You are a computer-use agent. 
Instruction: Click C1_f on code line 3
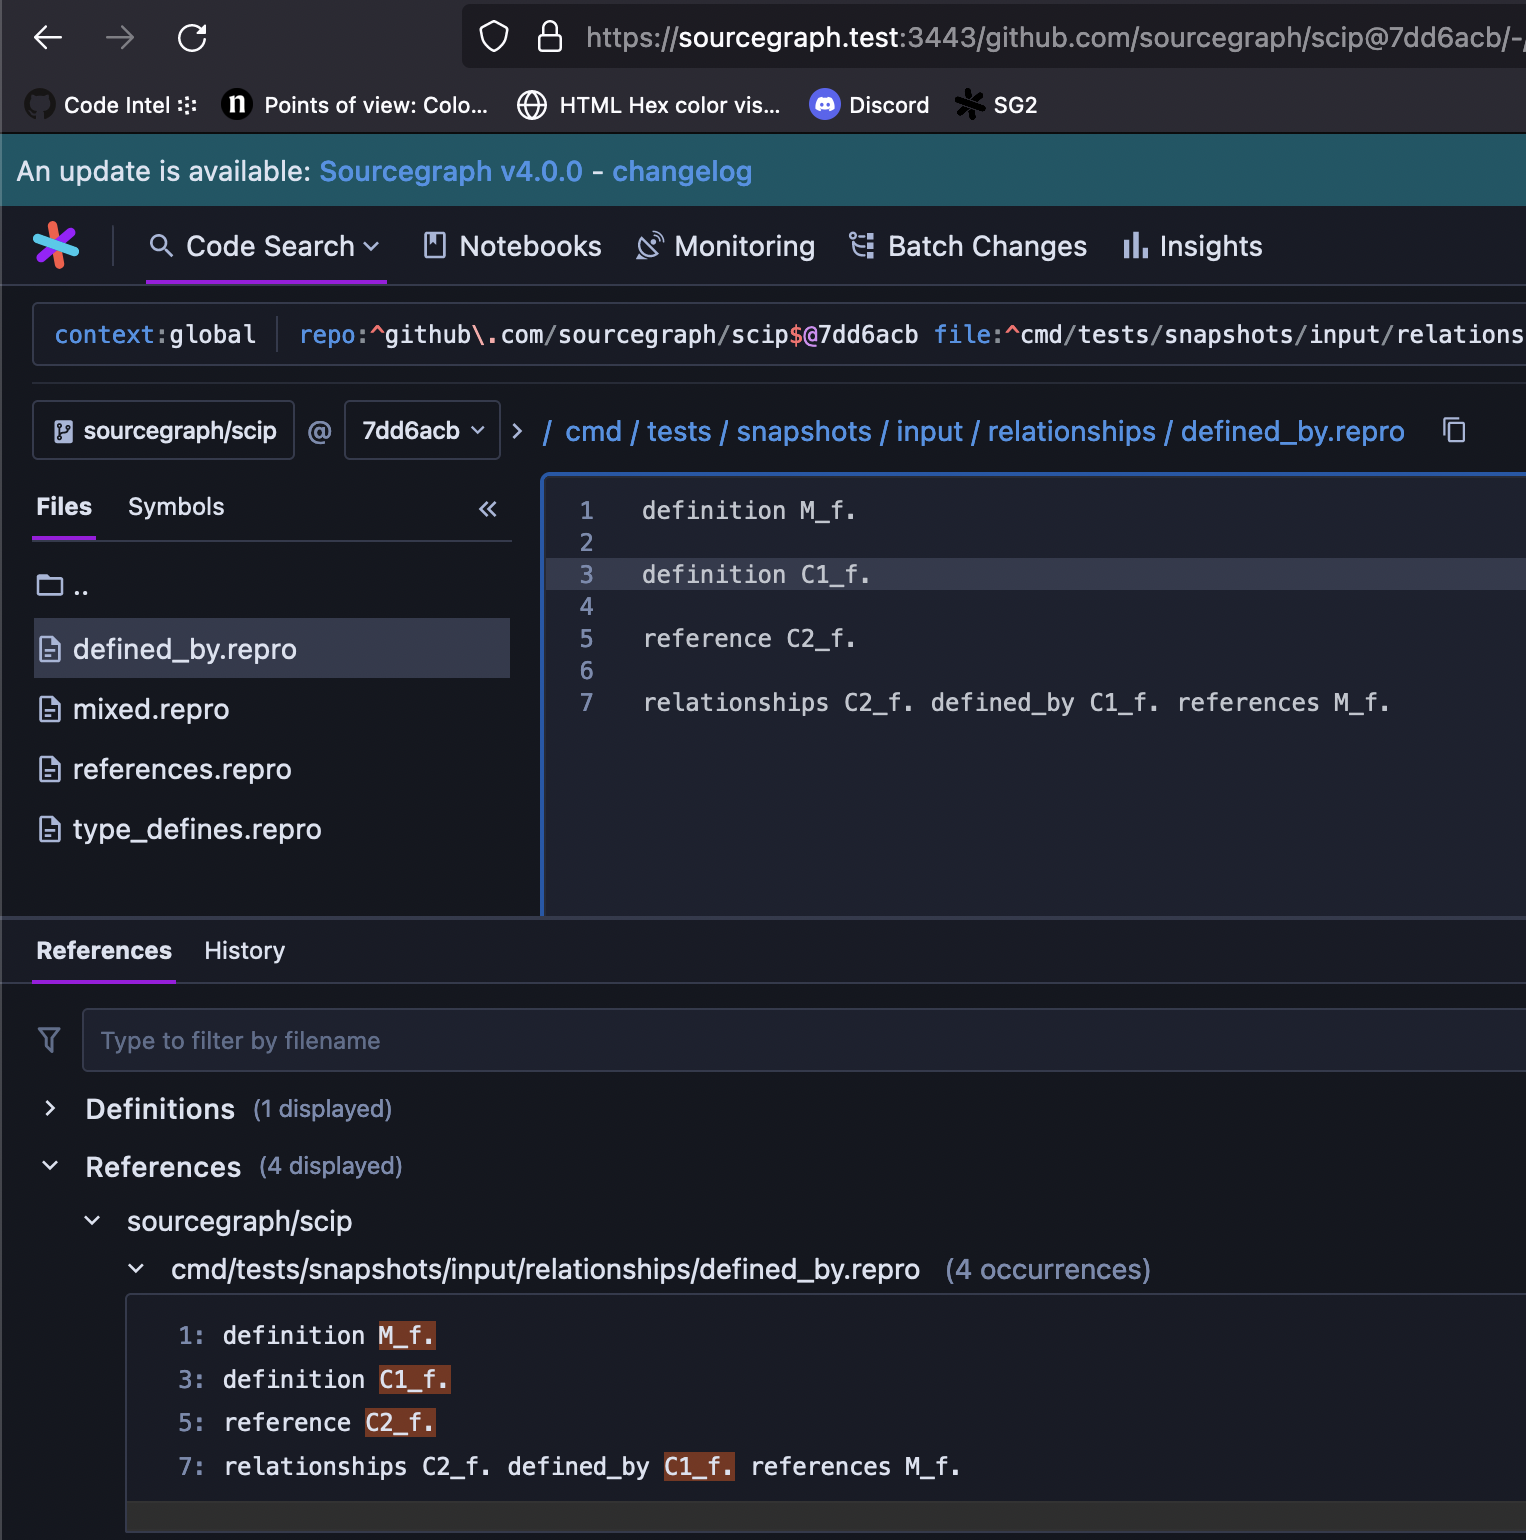click(x=836, y=574)
